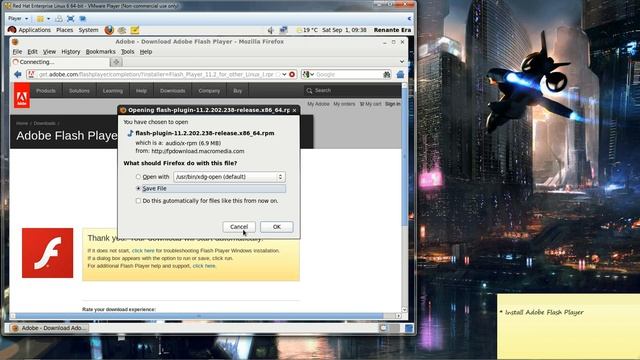The image size is (640, 360).
Task: Click help and support 'click here' link
Action: point(204,266)
